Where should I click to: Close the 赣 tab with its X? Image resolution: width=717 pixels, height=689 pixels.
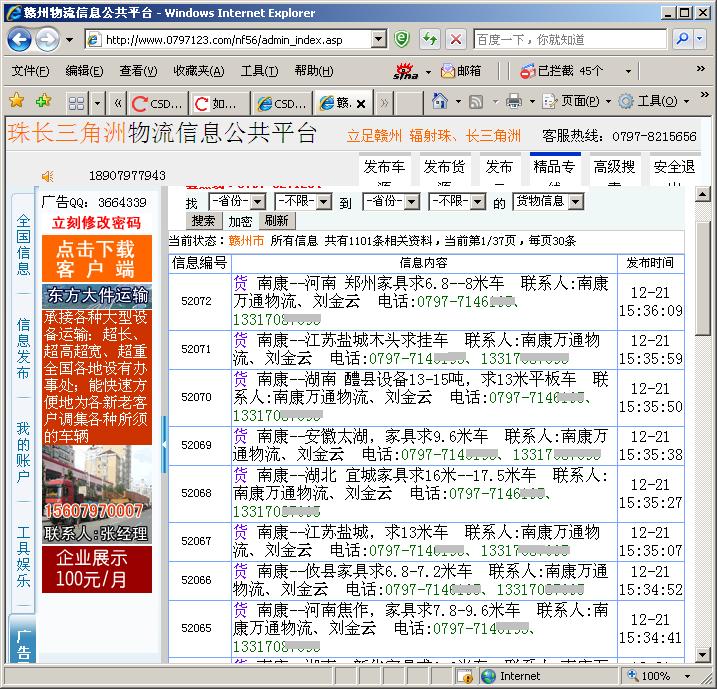(361, 104)
